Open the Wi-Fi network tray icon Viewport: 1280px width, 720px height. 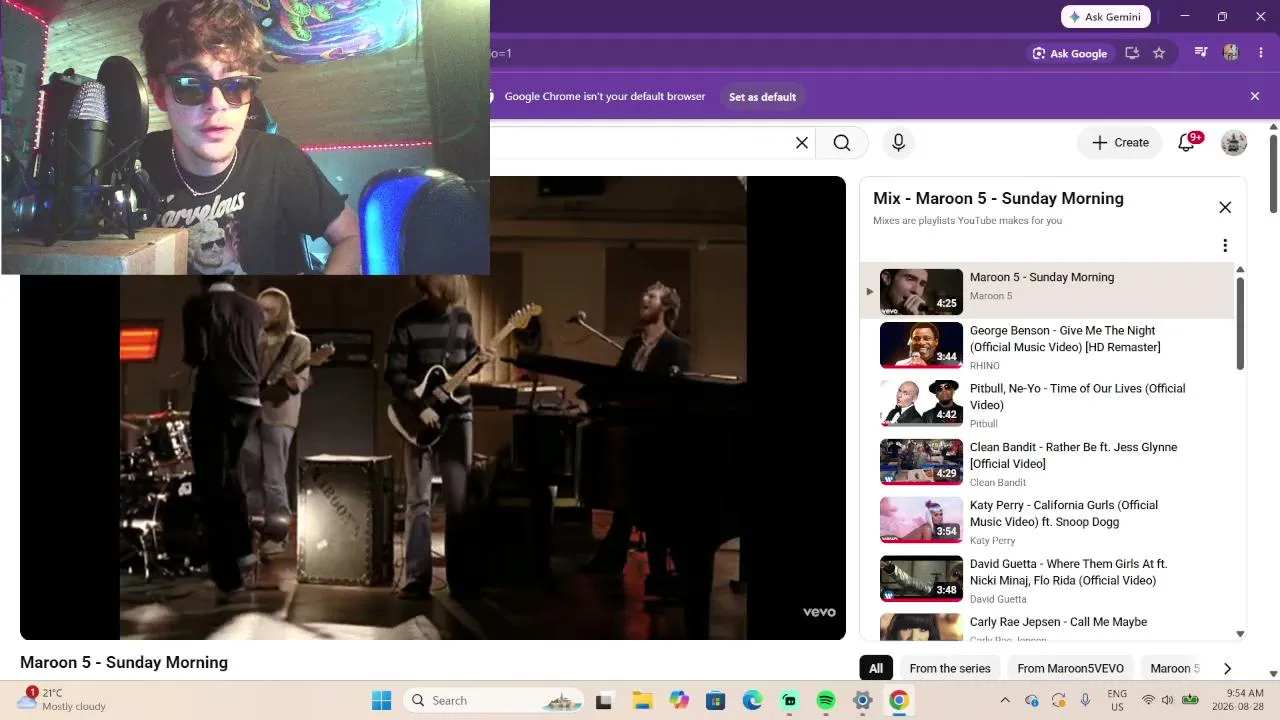[1148, 700]
